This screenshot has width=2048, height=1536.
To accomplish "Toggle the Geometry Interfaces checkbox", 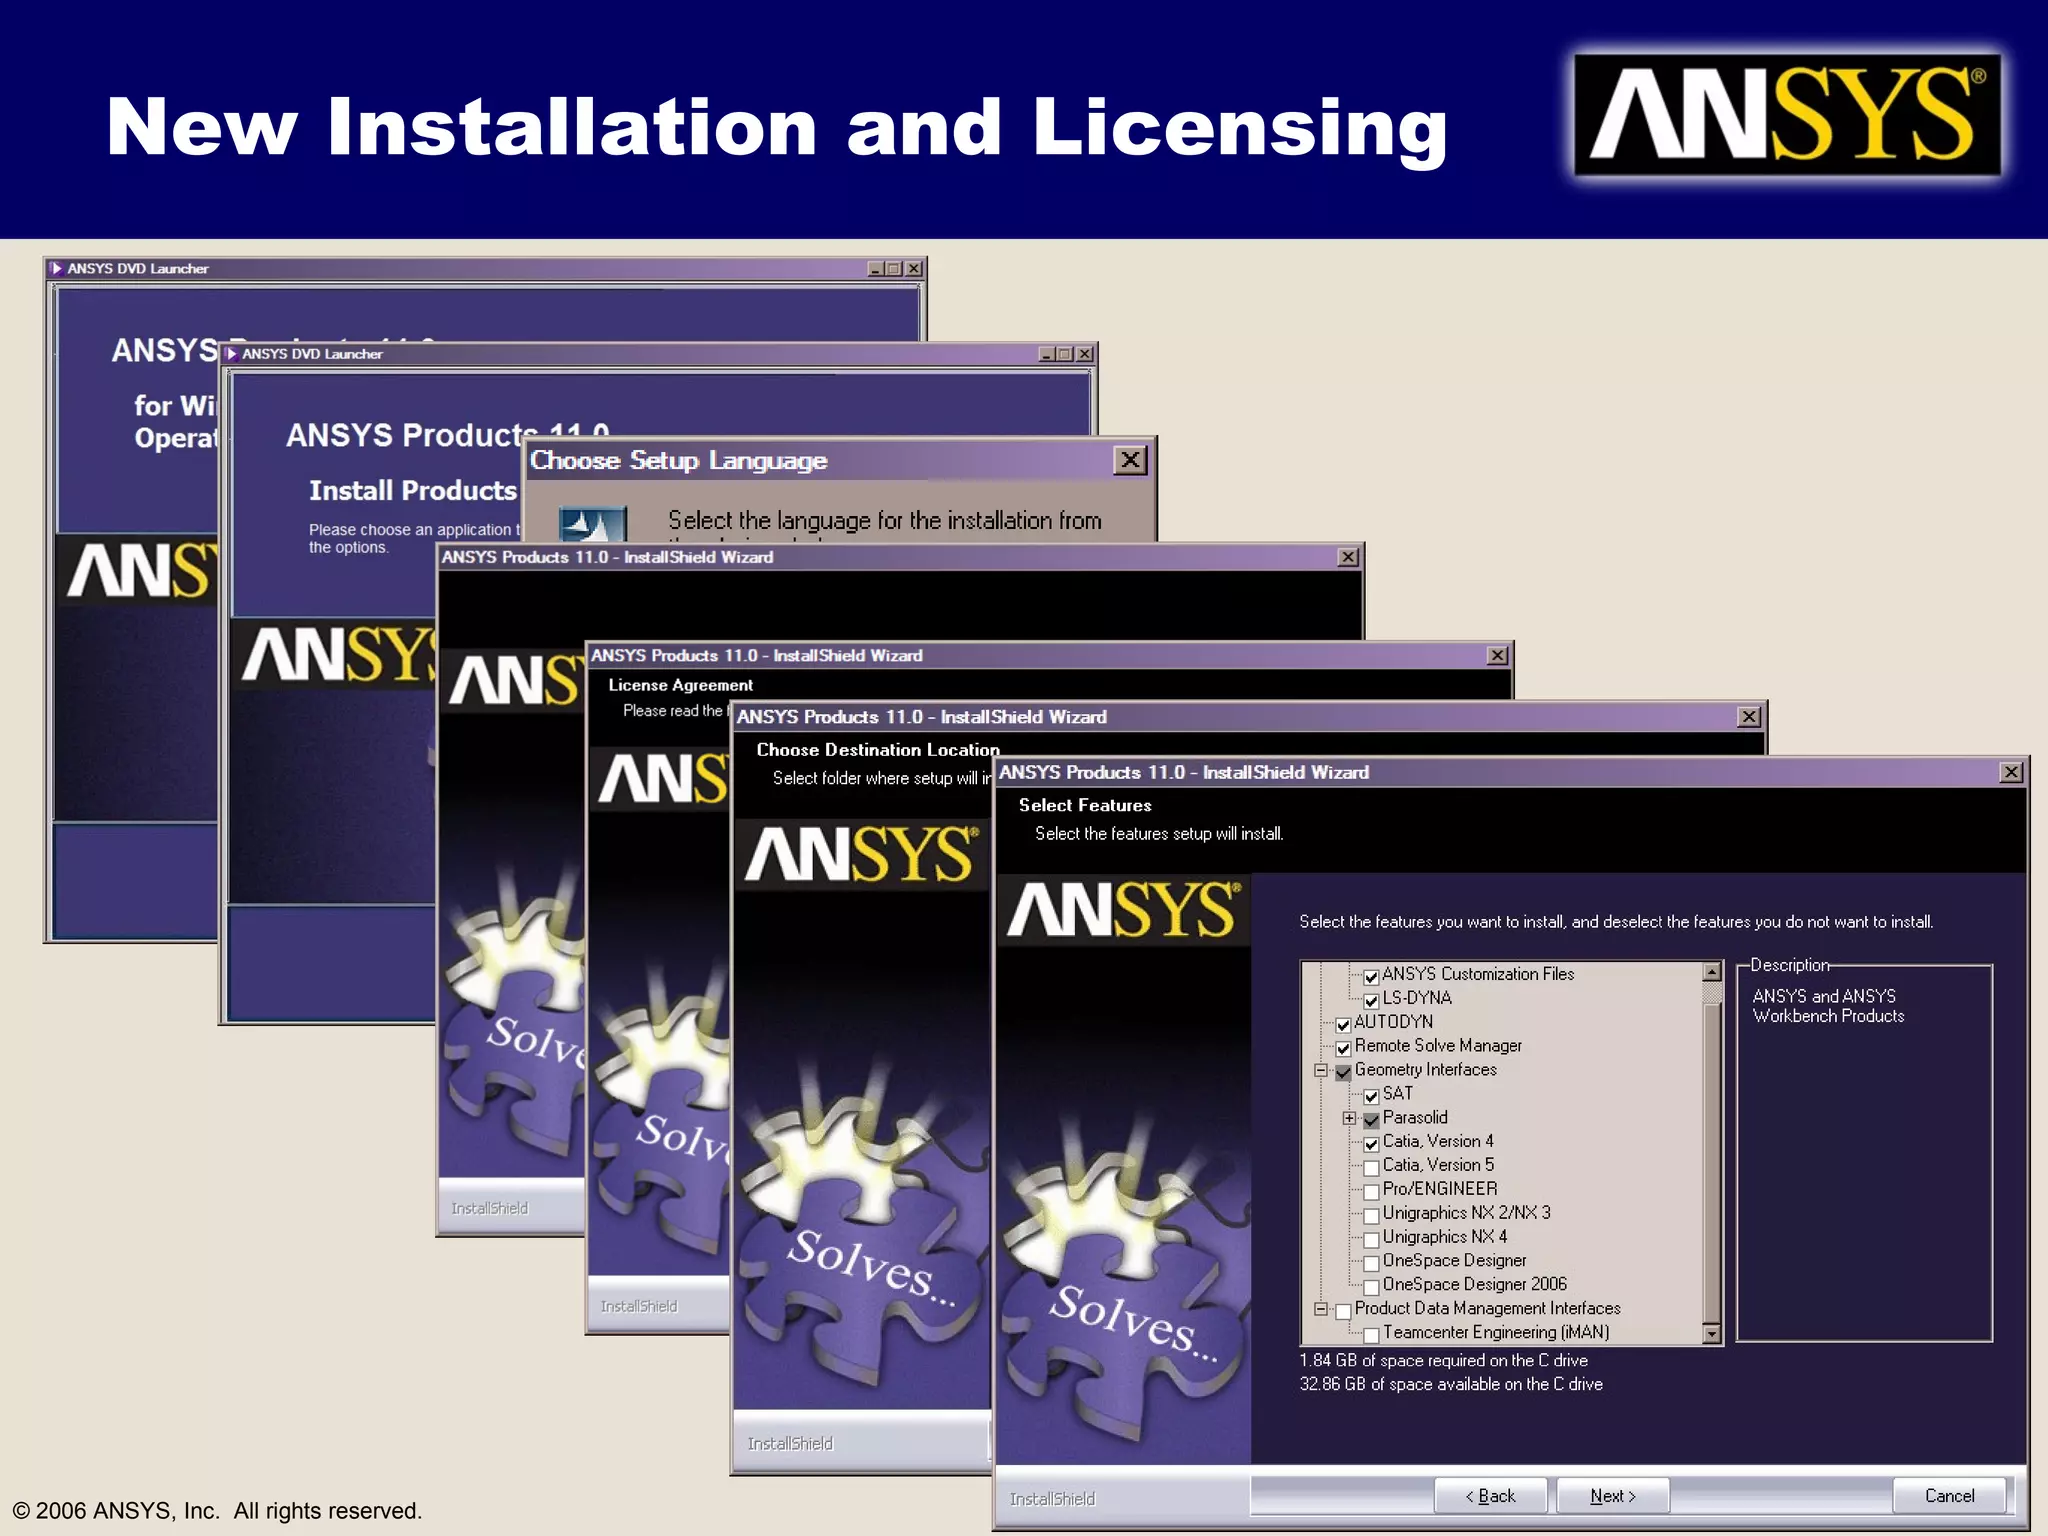I will tap(1343, 1072).
